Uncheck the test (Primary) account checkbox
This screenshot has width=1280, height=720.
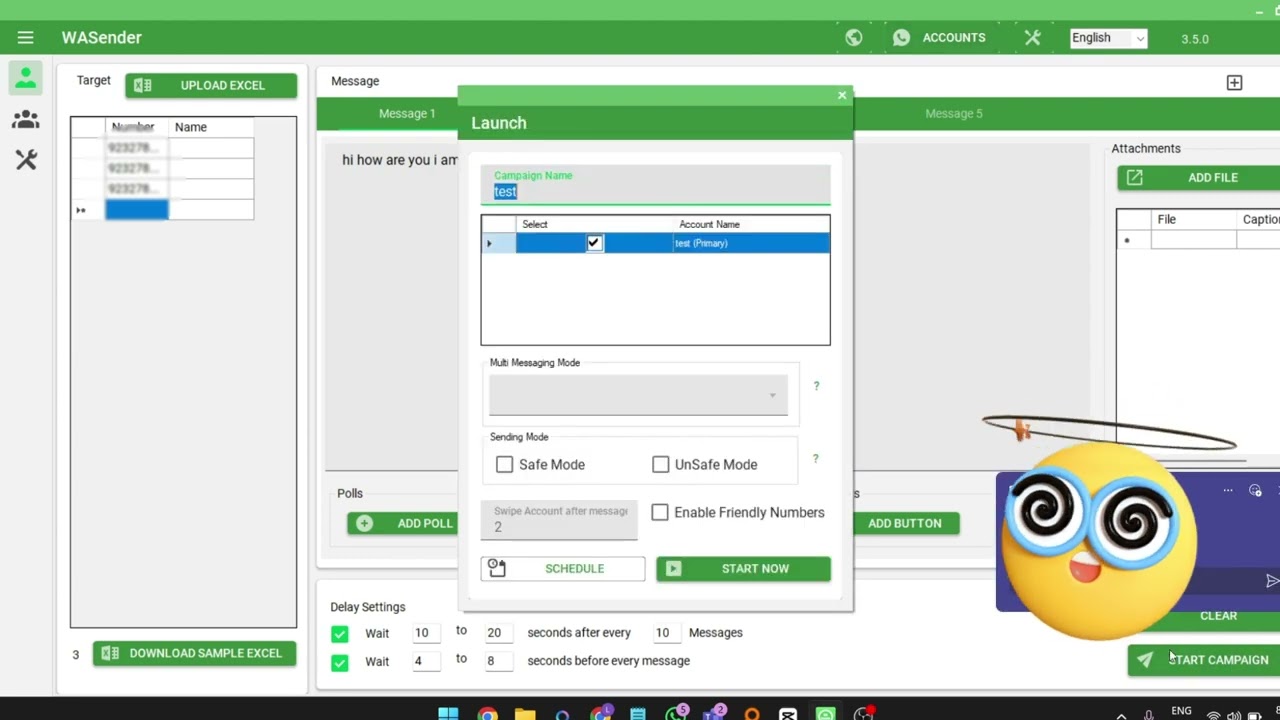click(594, 243)
